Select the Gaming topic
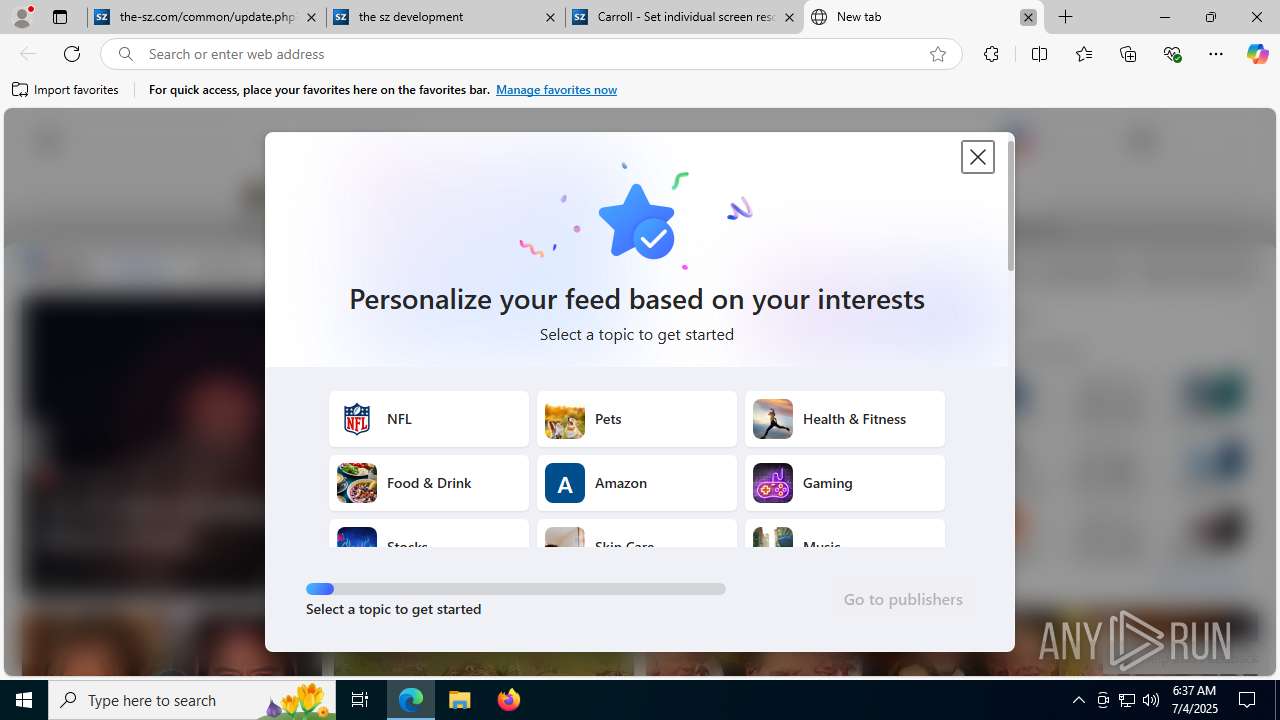 coord(845,483)
